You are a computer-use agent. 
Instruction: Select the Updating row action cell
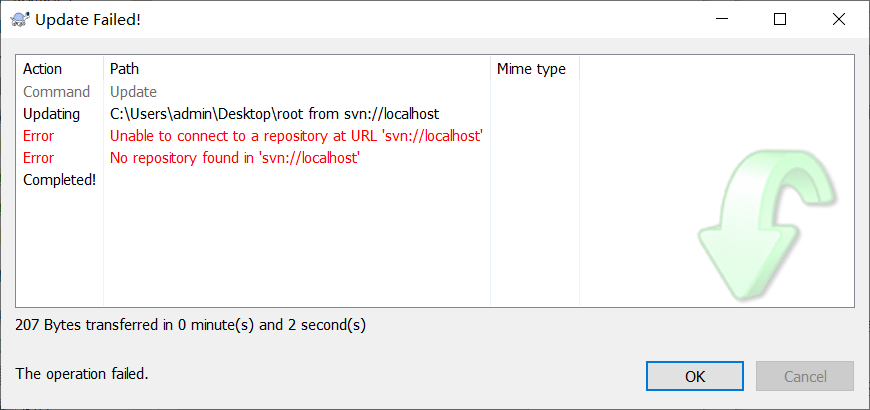click(x=52, y=114)
